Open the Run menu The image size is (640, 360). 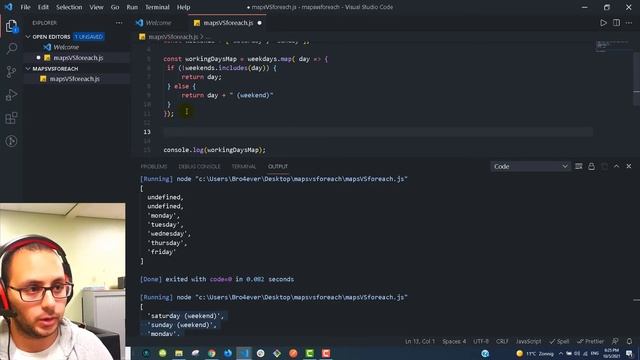coord(132,7)
